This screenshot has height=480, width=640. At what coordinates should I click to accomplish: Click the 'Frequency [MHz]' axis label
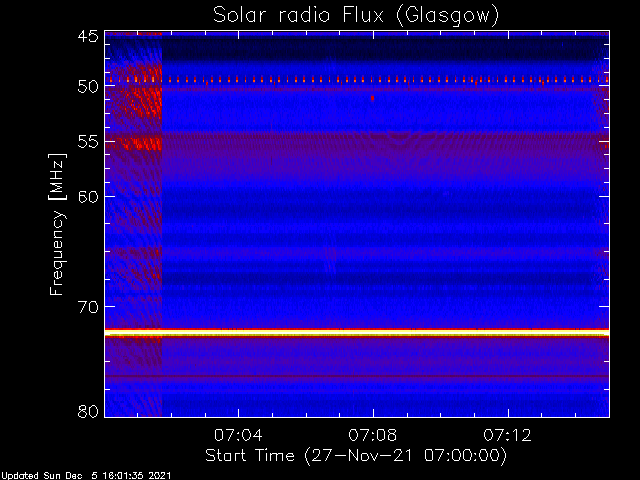57,224
